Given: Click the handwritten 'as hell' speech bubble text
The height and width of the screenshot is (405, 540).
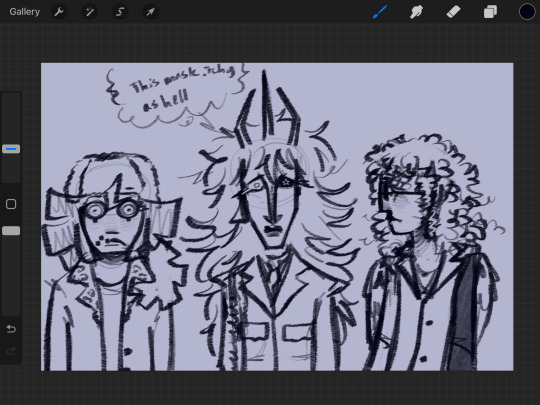Looking at the screenshot, I should pyautogui.click(x=166, y=101).
